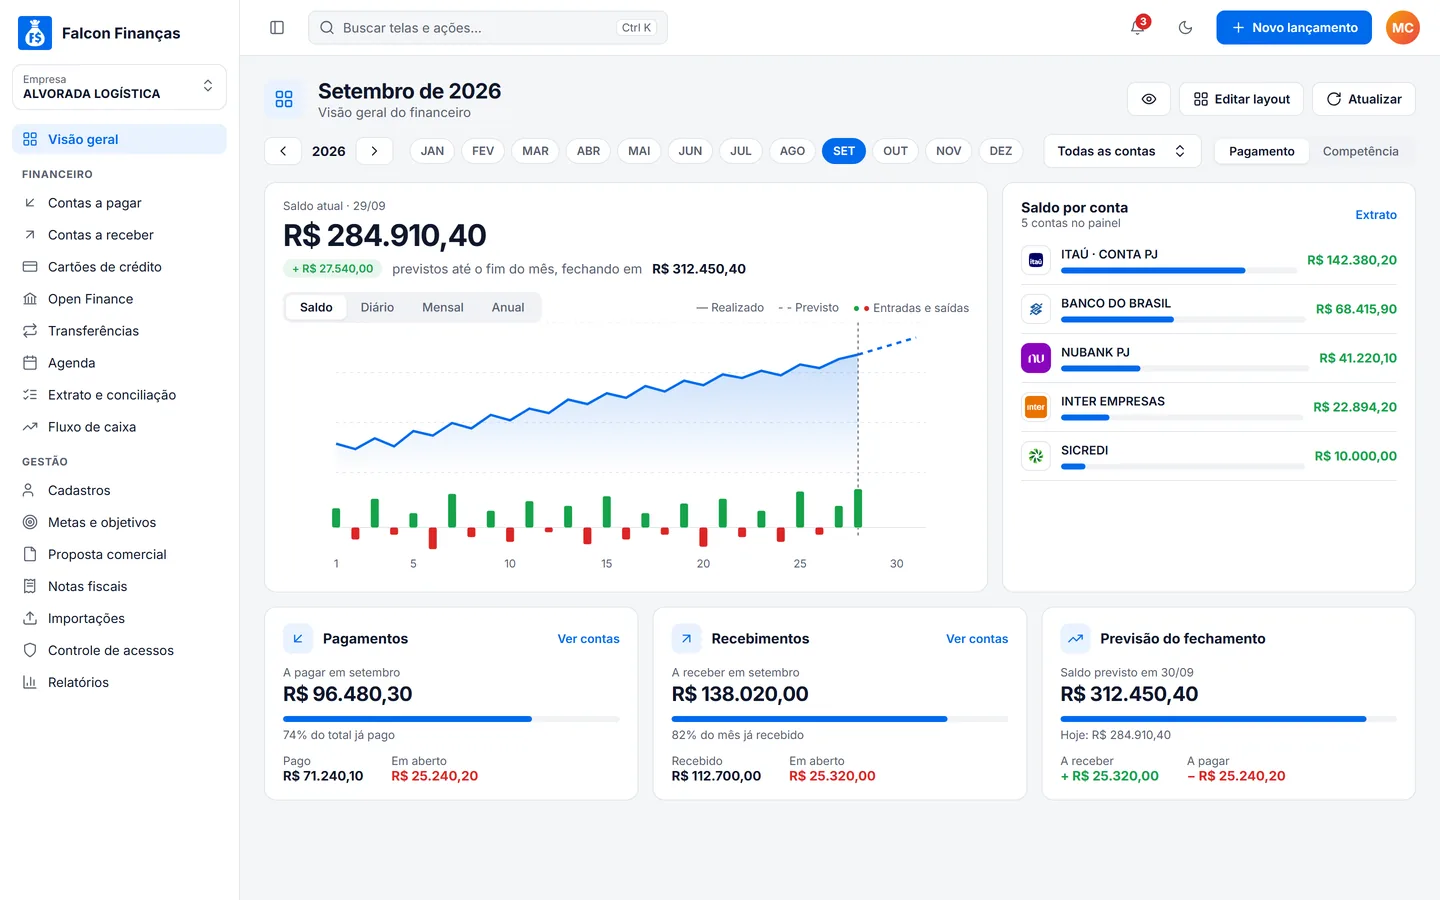Screen dimensions: 1440x900
Task: Switch the chart to Diário view
Action: [377, 307]
